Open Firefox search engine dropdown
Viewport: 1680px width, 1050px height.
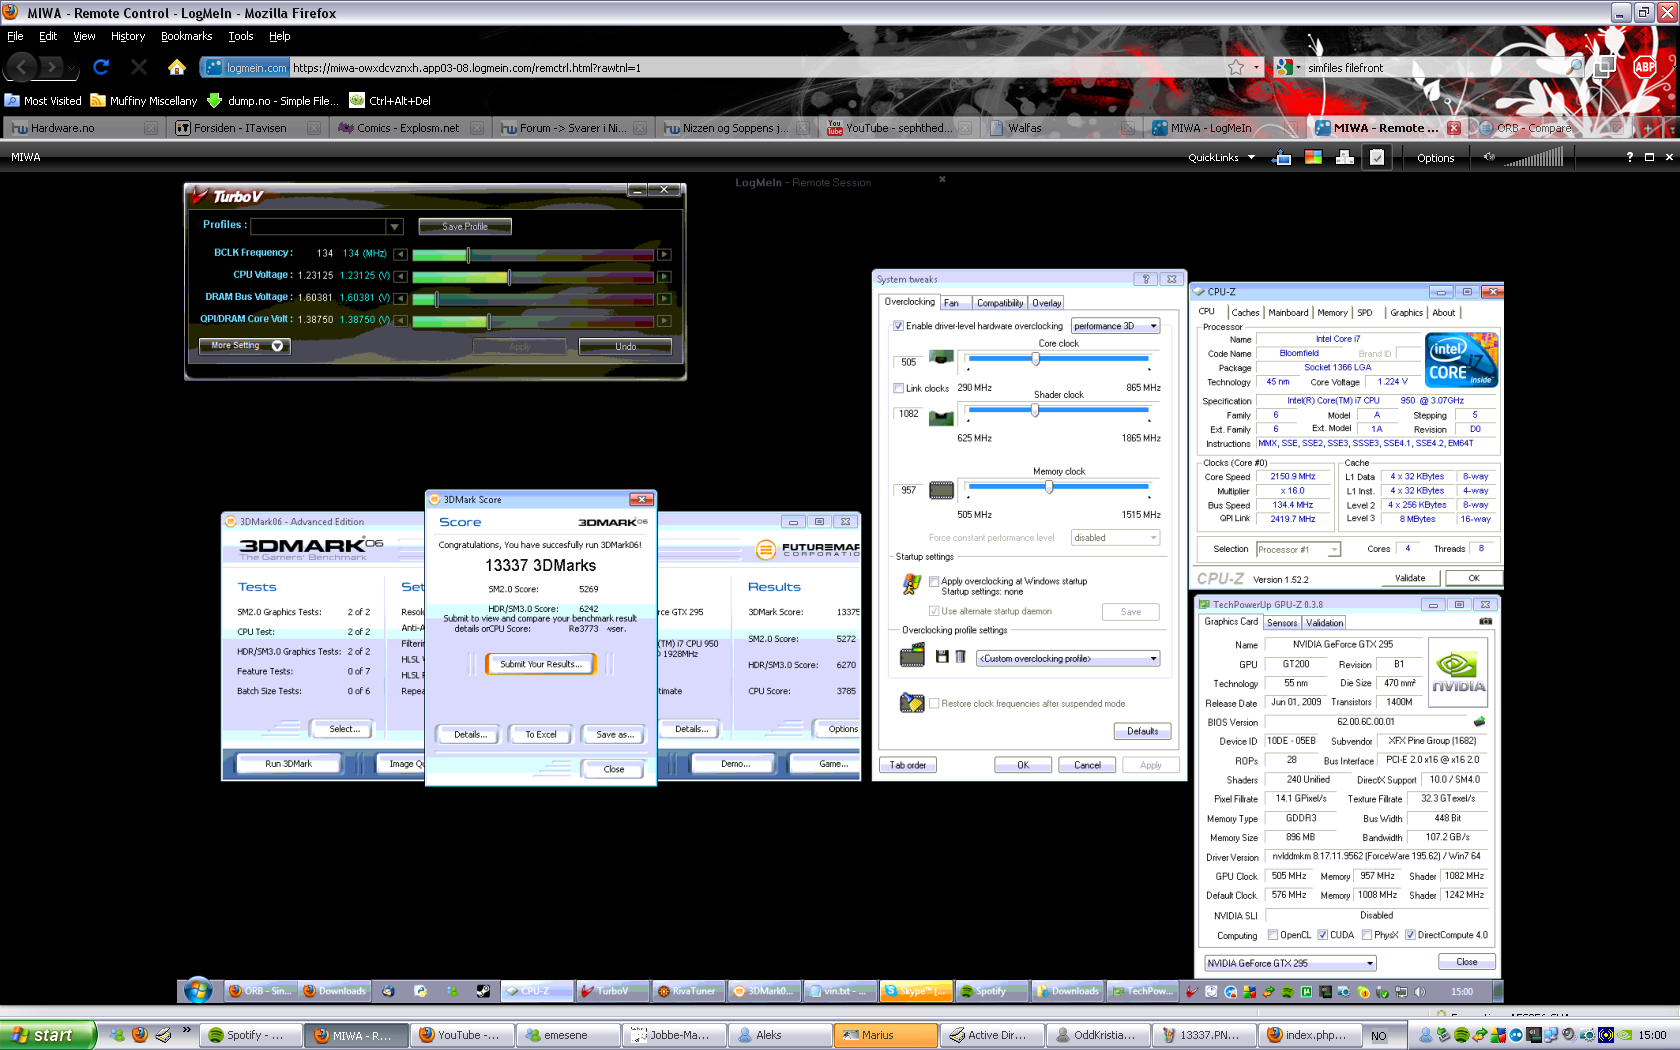pos(1290,67)
